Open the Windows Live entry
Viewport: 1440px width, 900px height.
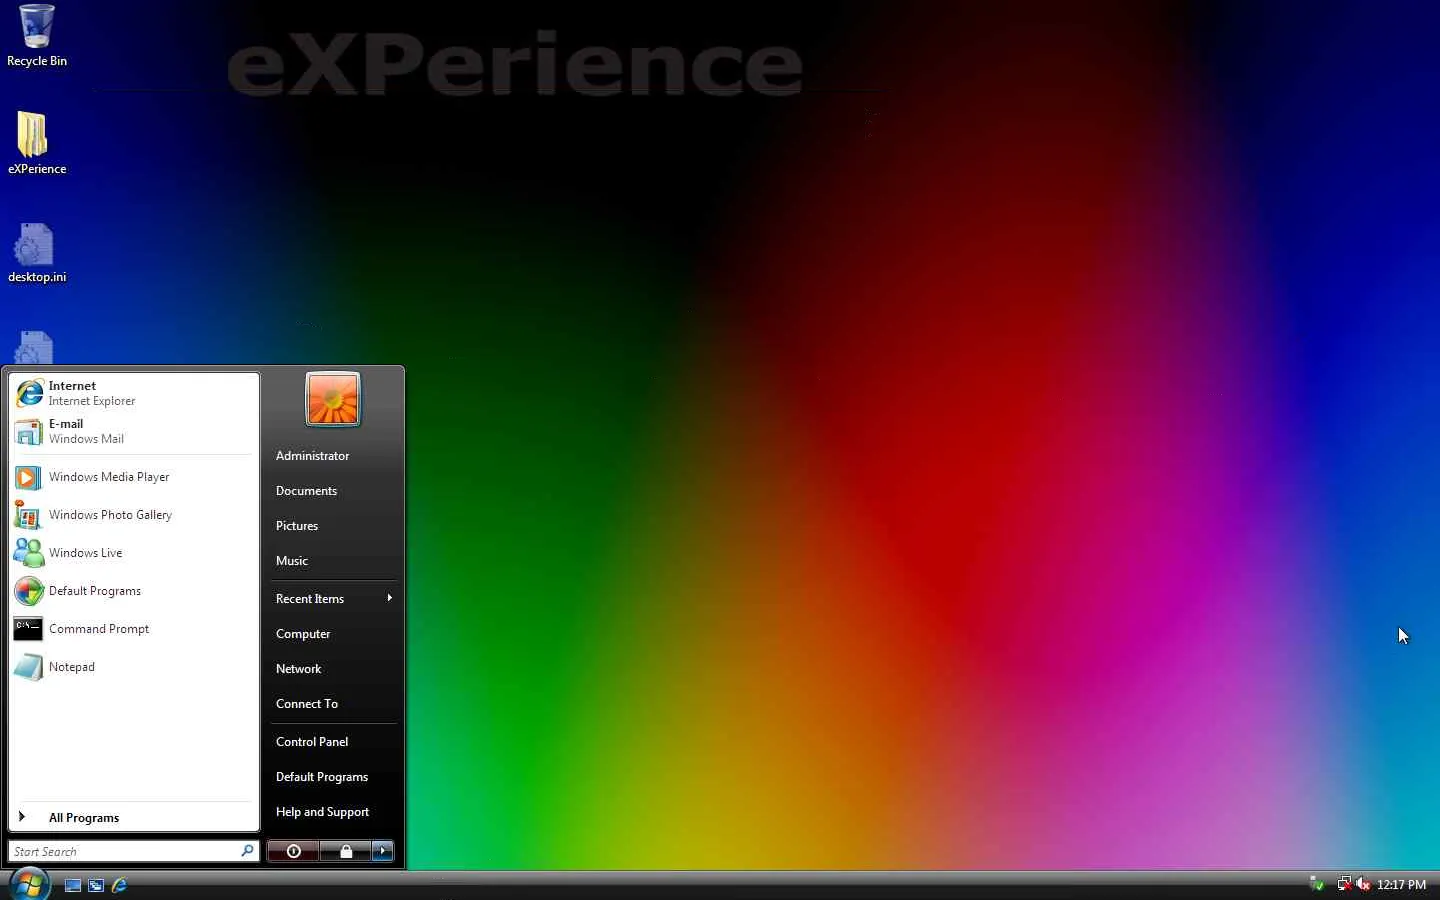(x=134, y=553)
